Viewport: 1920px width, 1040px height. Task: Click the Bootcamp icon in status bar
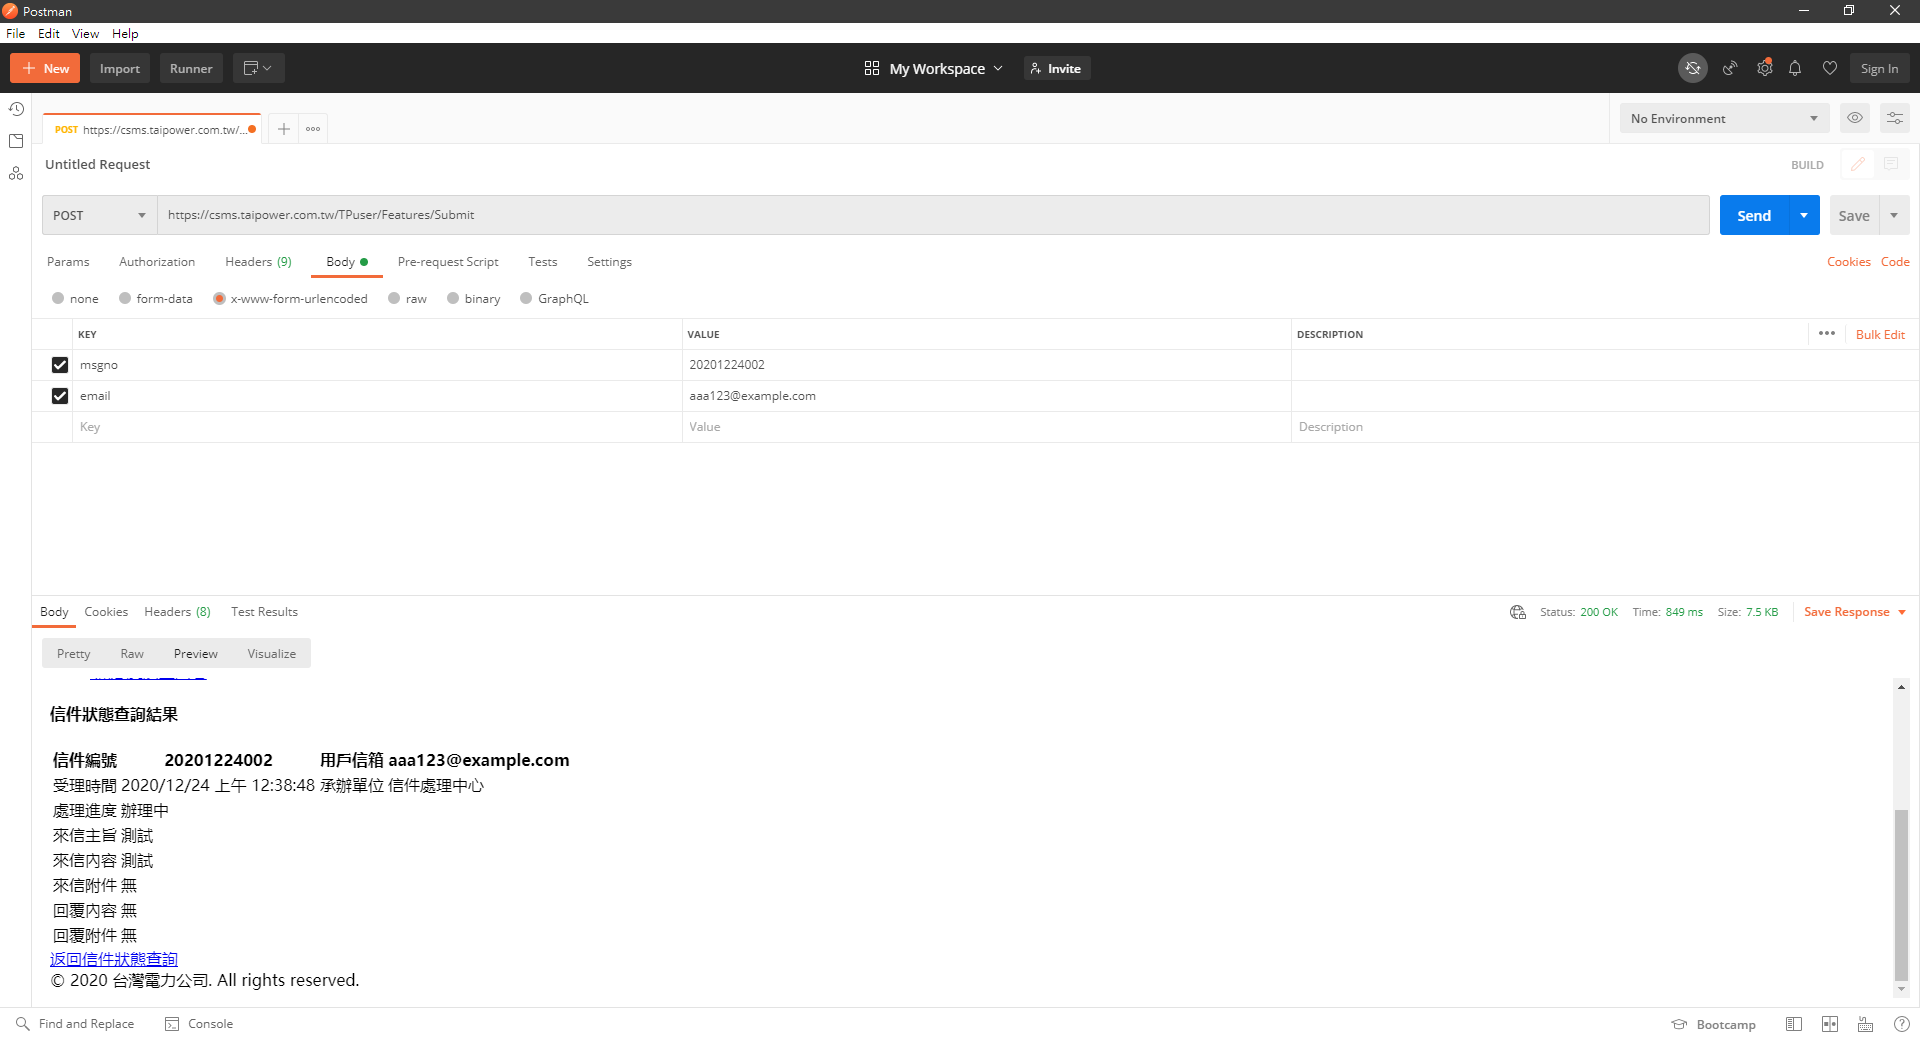(1679, 1024)
